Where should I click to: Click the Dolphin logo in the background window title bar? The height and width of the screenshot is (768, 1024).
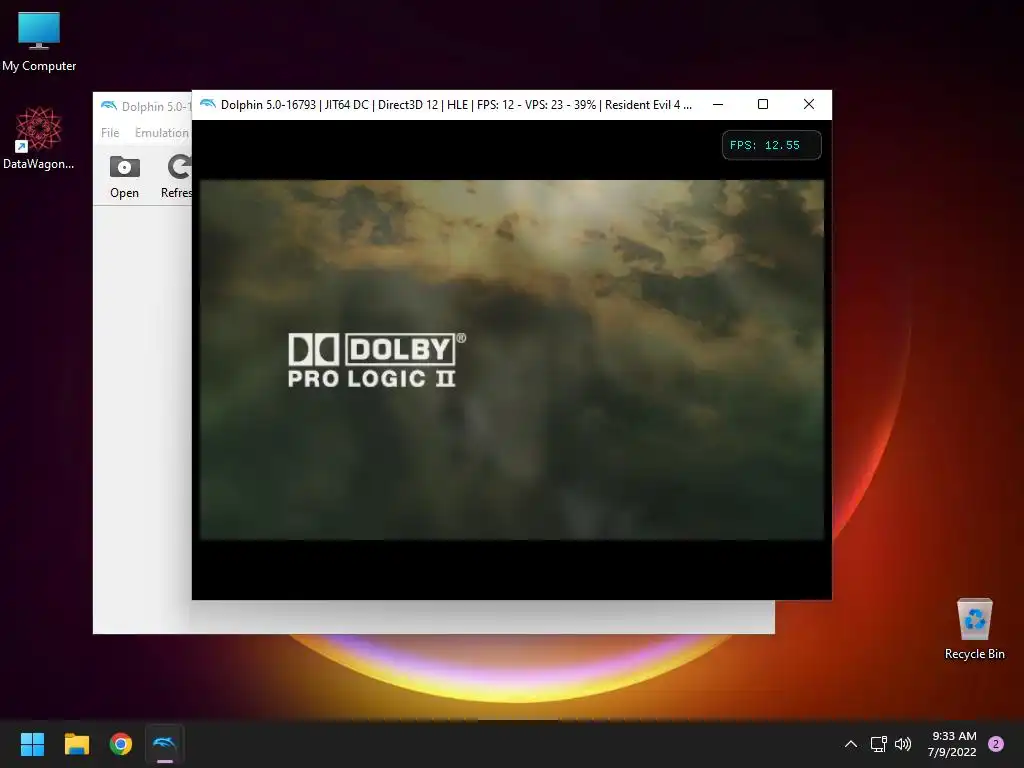[108, 106]
